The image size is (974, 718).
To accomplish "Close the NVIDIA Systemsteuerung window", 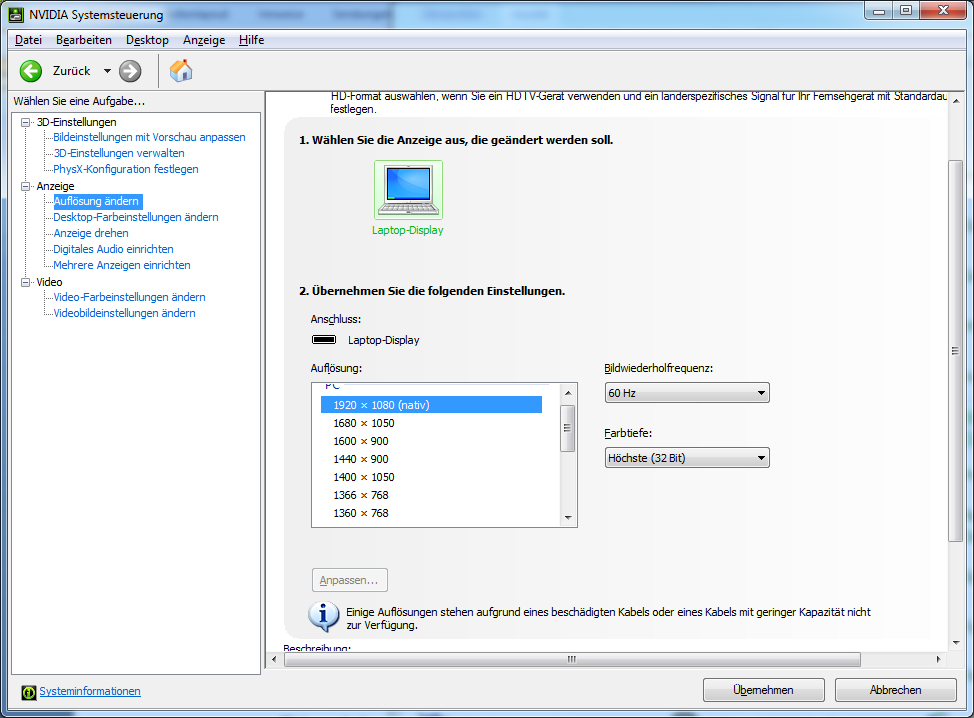I will (943, 11).
